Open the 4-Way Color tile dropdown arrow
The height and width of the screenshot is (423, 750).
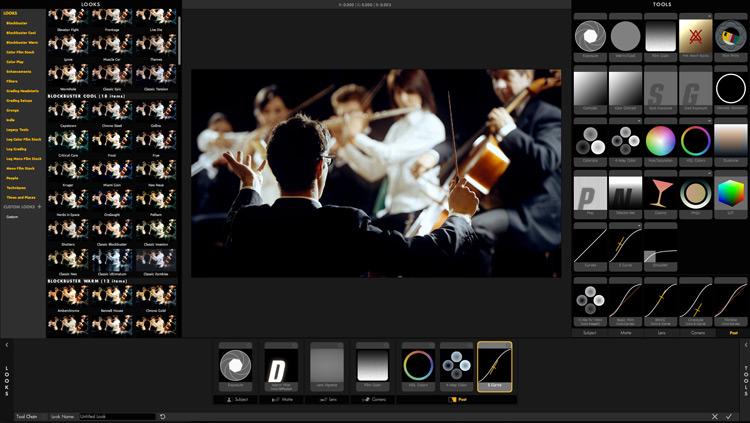(x=639, y=121)
